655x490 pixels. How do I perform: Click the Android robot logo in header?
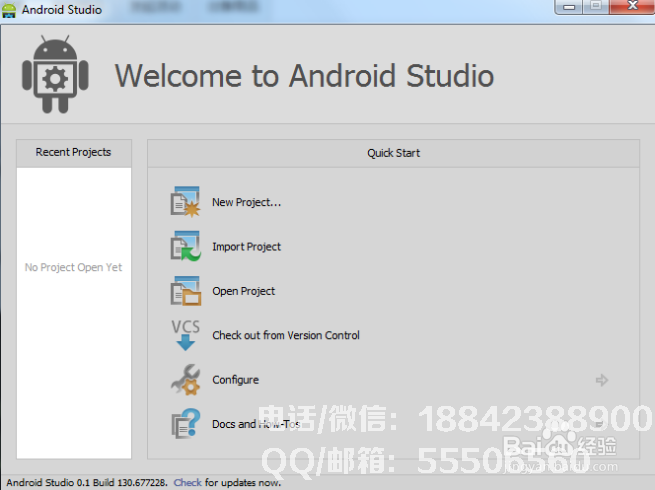(55, 74)
